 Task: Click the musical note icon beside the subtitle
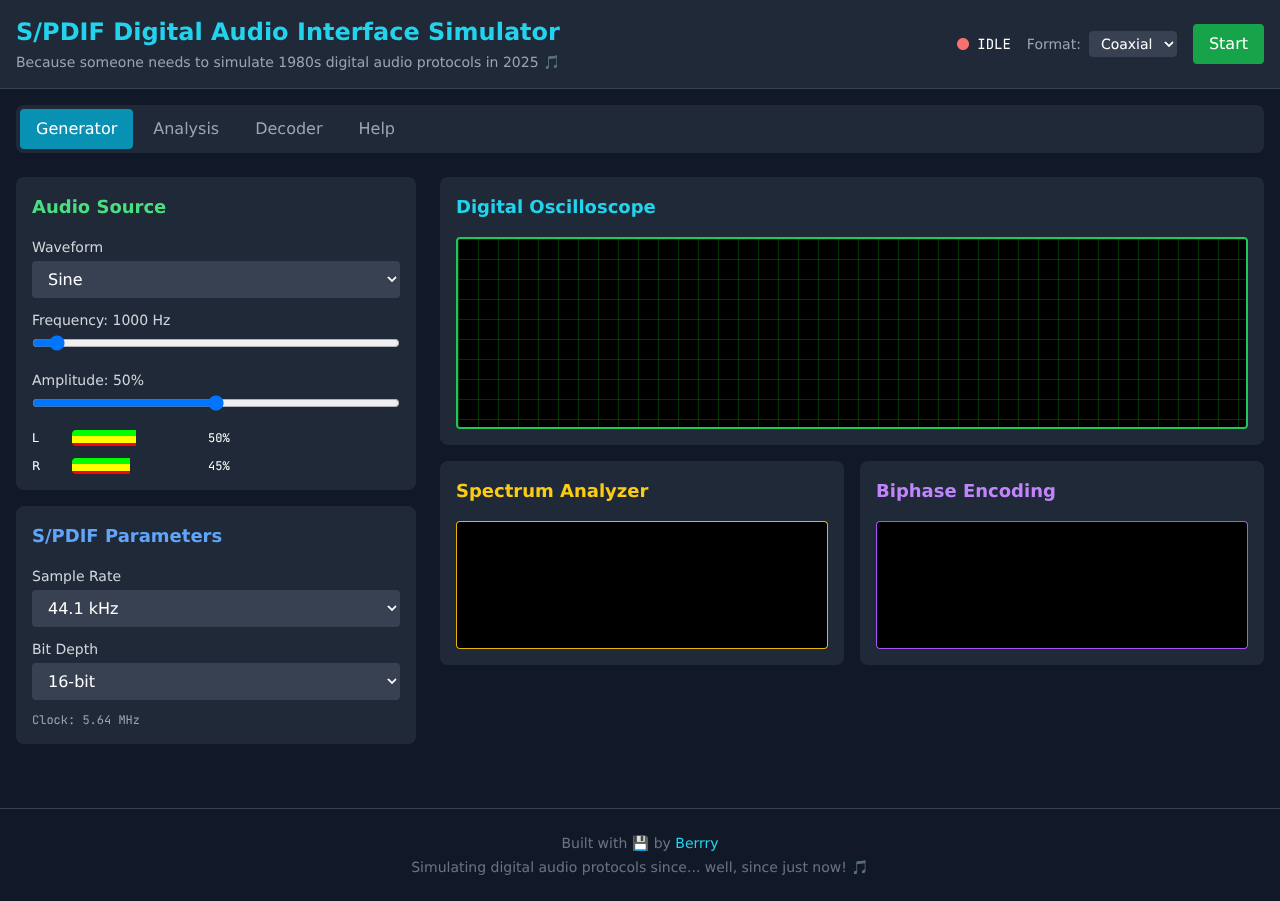pos(551,62)
